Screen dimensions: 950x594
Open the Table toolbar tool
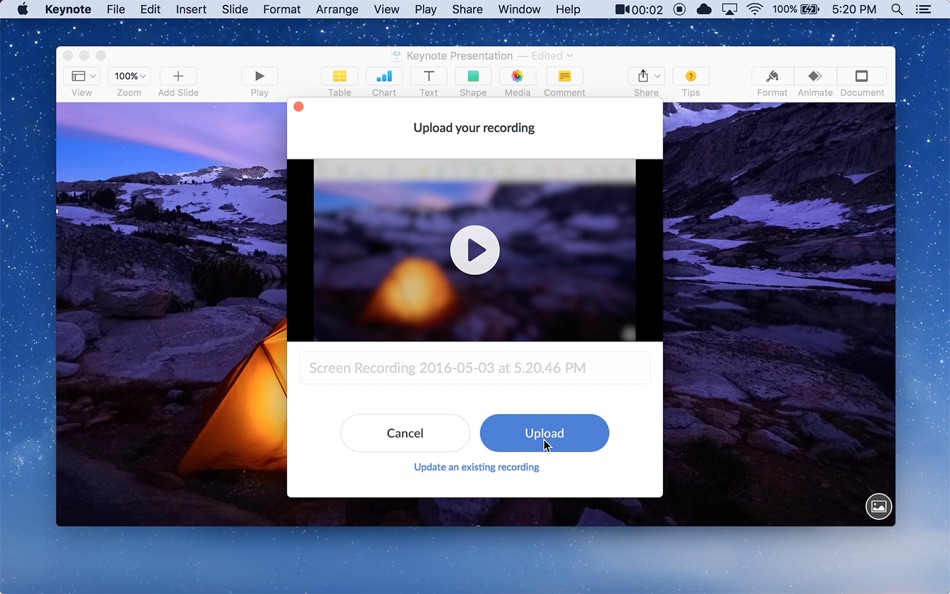(339, 76)
